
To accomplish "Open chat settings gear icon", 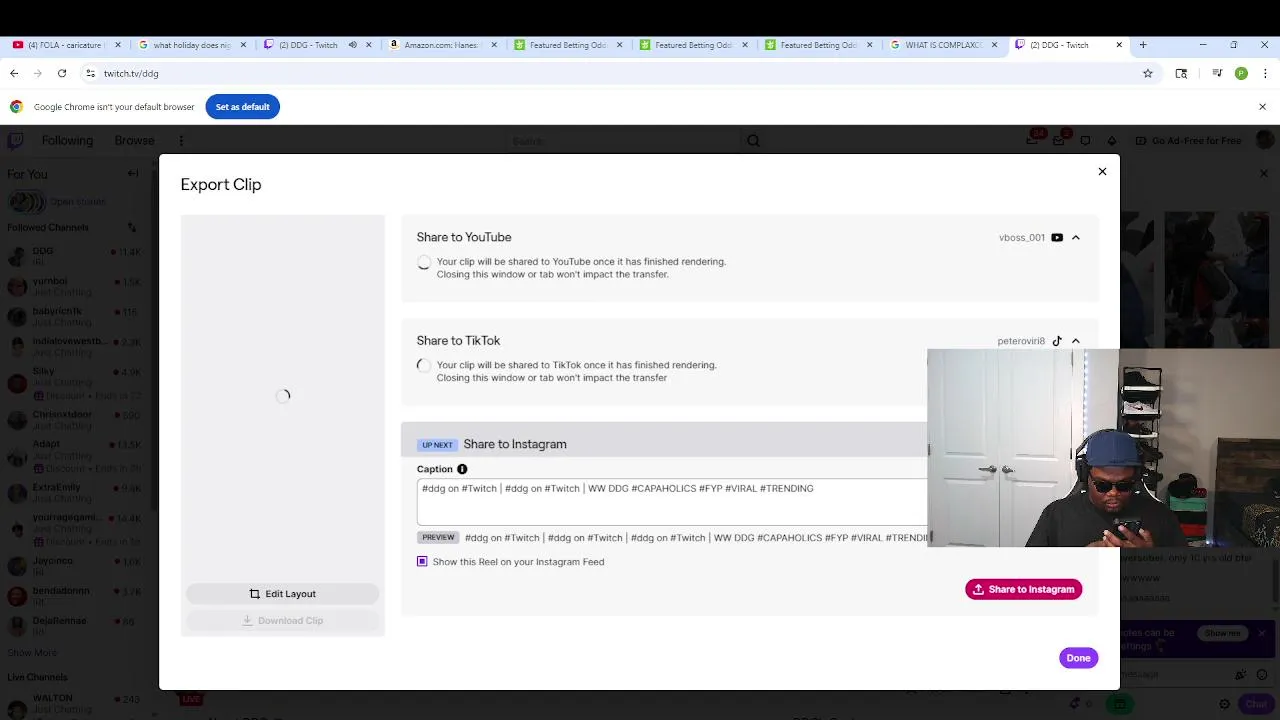I will click(x=1224, y=704).
